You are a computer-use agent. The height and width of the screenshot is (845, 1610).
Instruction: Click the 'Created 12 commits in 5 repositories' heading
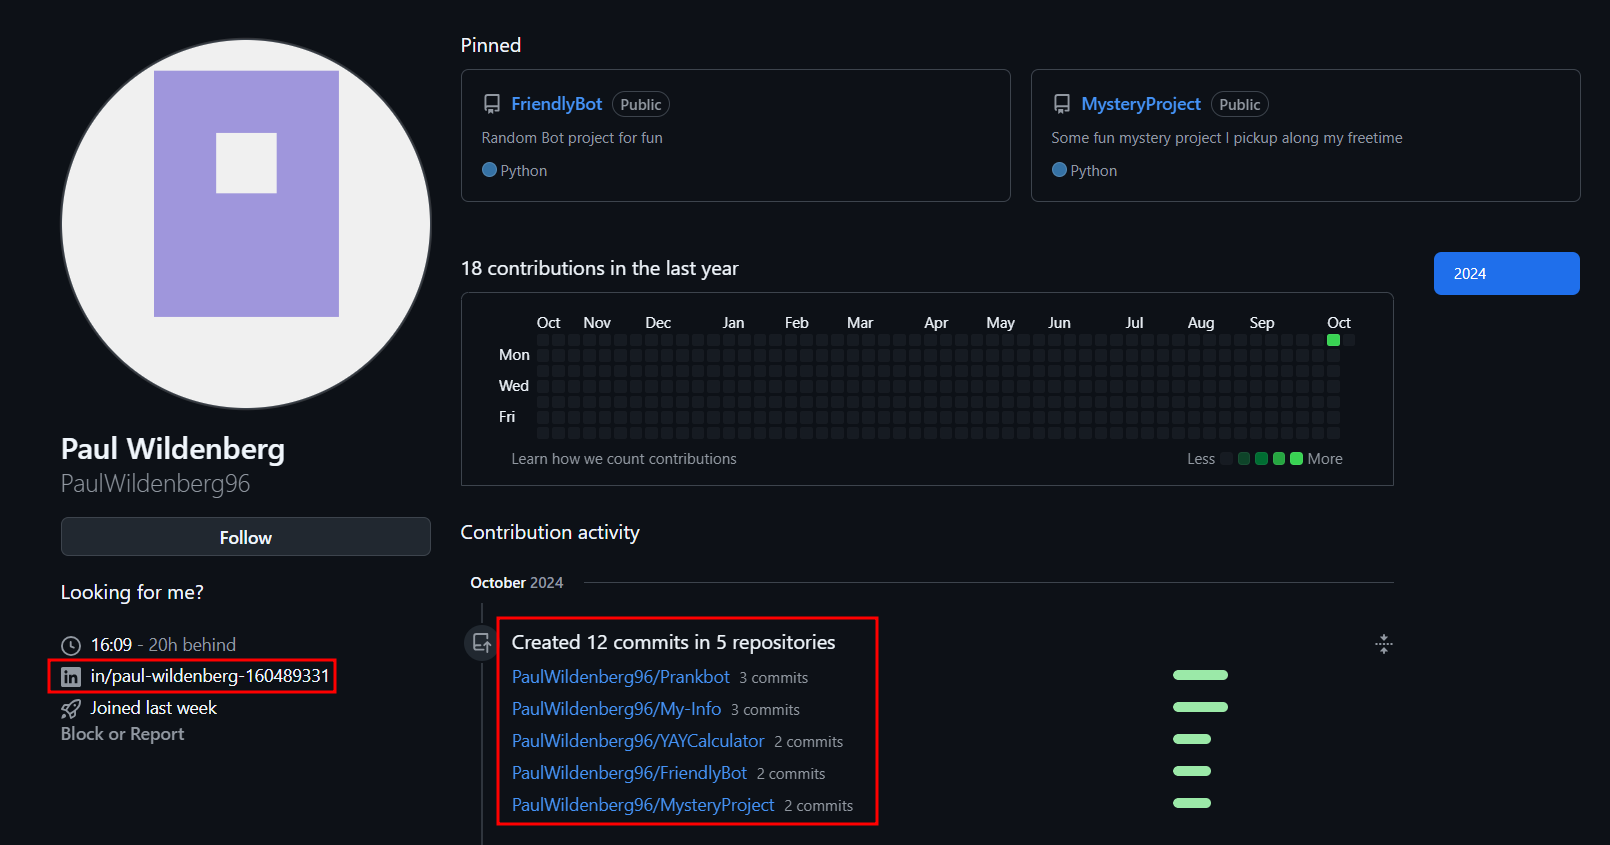pos(674,642)
